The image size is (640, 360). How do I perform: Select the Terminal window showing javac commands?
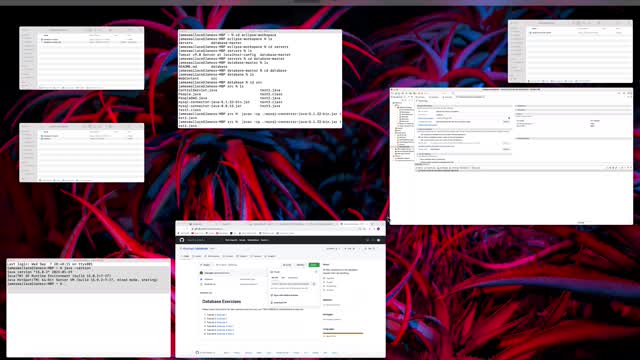tap(260, 78)
